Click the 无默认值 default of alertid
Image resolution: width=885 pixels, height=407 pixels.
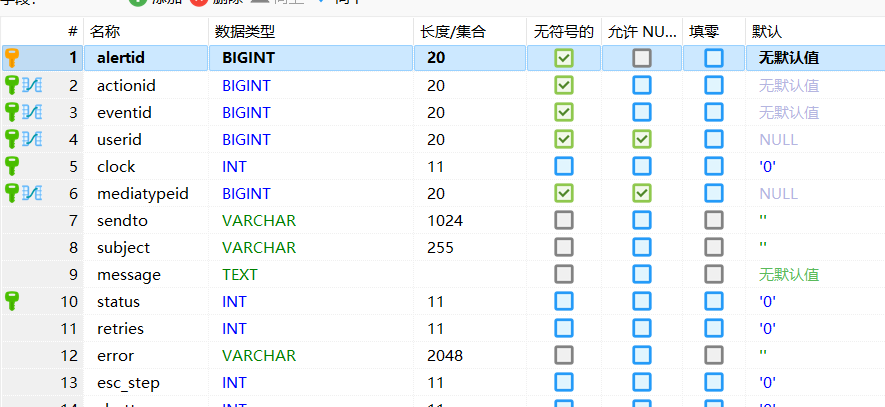(x=789, y=58)
